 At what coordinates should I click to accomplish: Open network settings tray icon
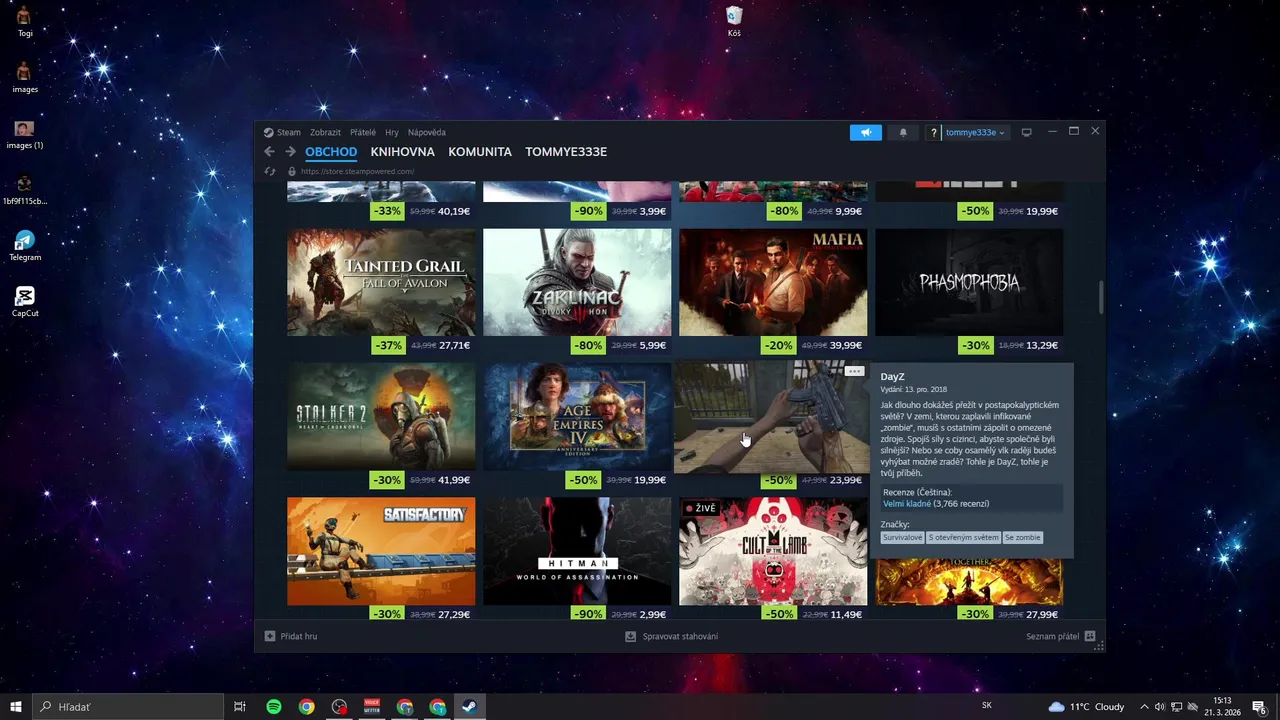(x=1177, y=707)
